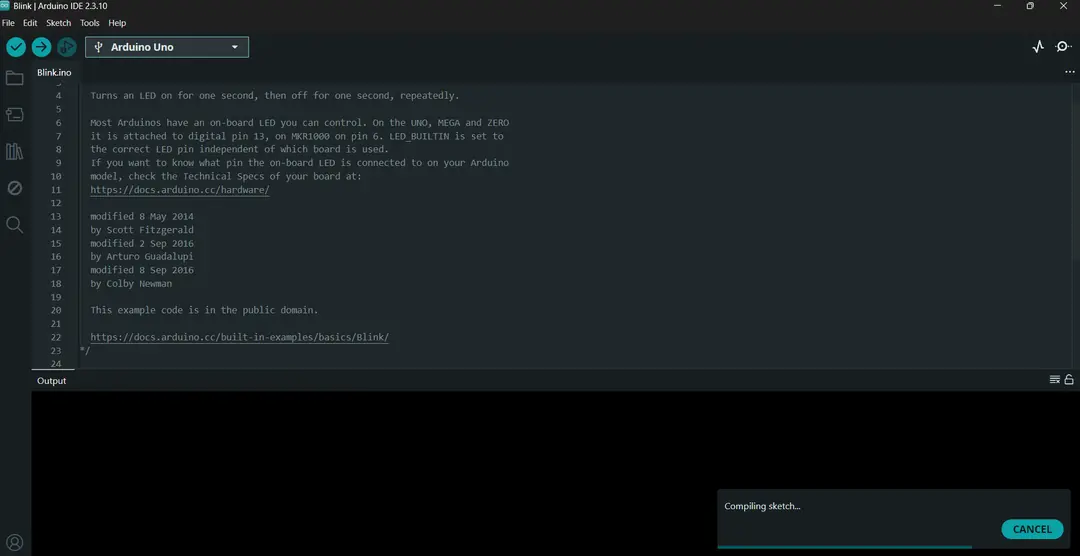Open the Boards Manager sidebar icon
Viewport: 1080px width, 556px height.
tap(14, 114)
